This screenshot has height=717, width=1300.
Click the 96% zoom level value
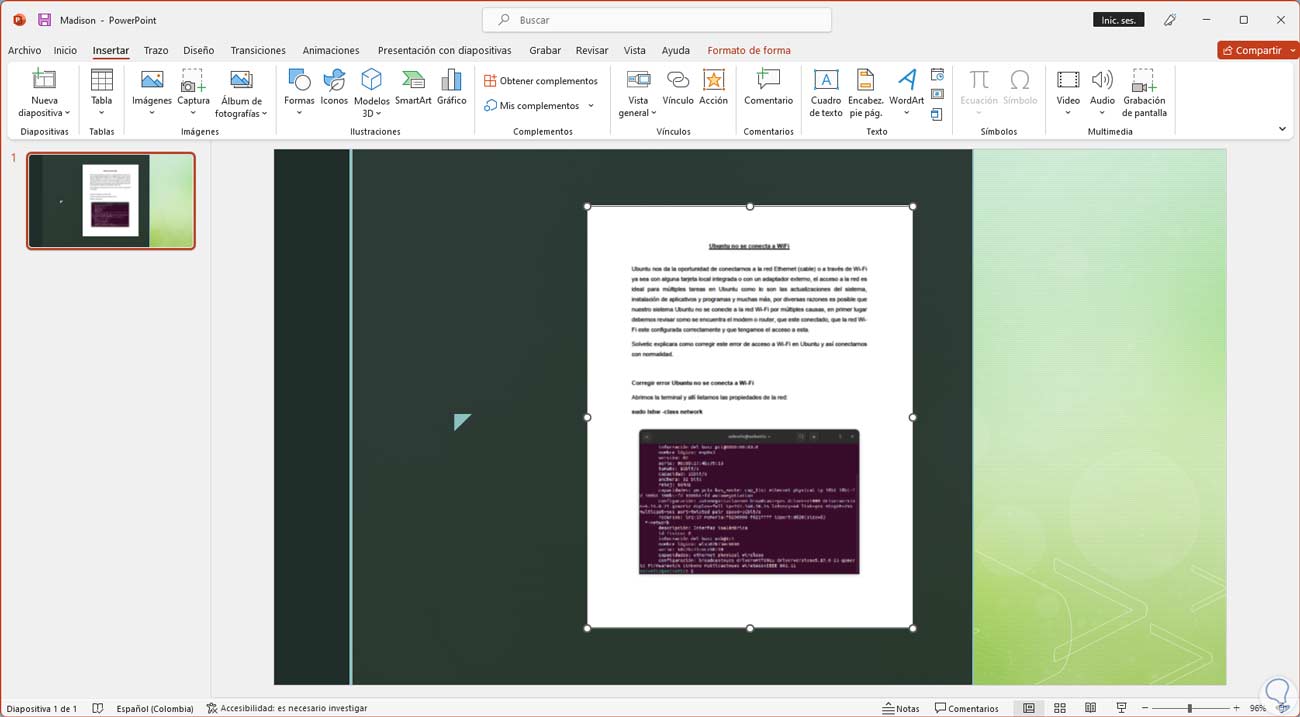click(1258, 708)
